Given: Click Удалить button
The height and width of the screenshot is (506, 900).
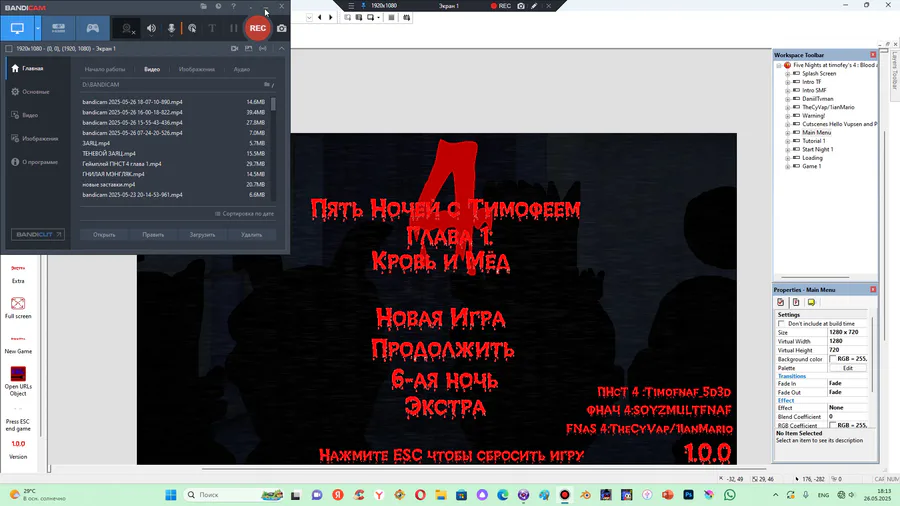Looking at the screenshot, I should (x=251, y=235).
